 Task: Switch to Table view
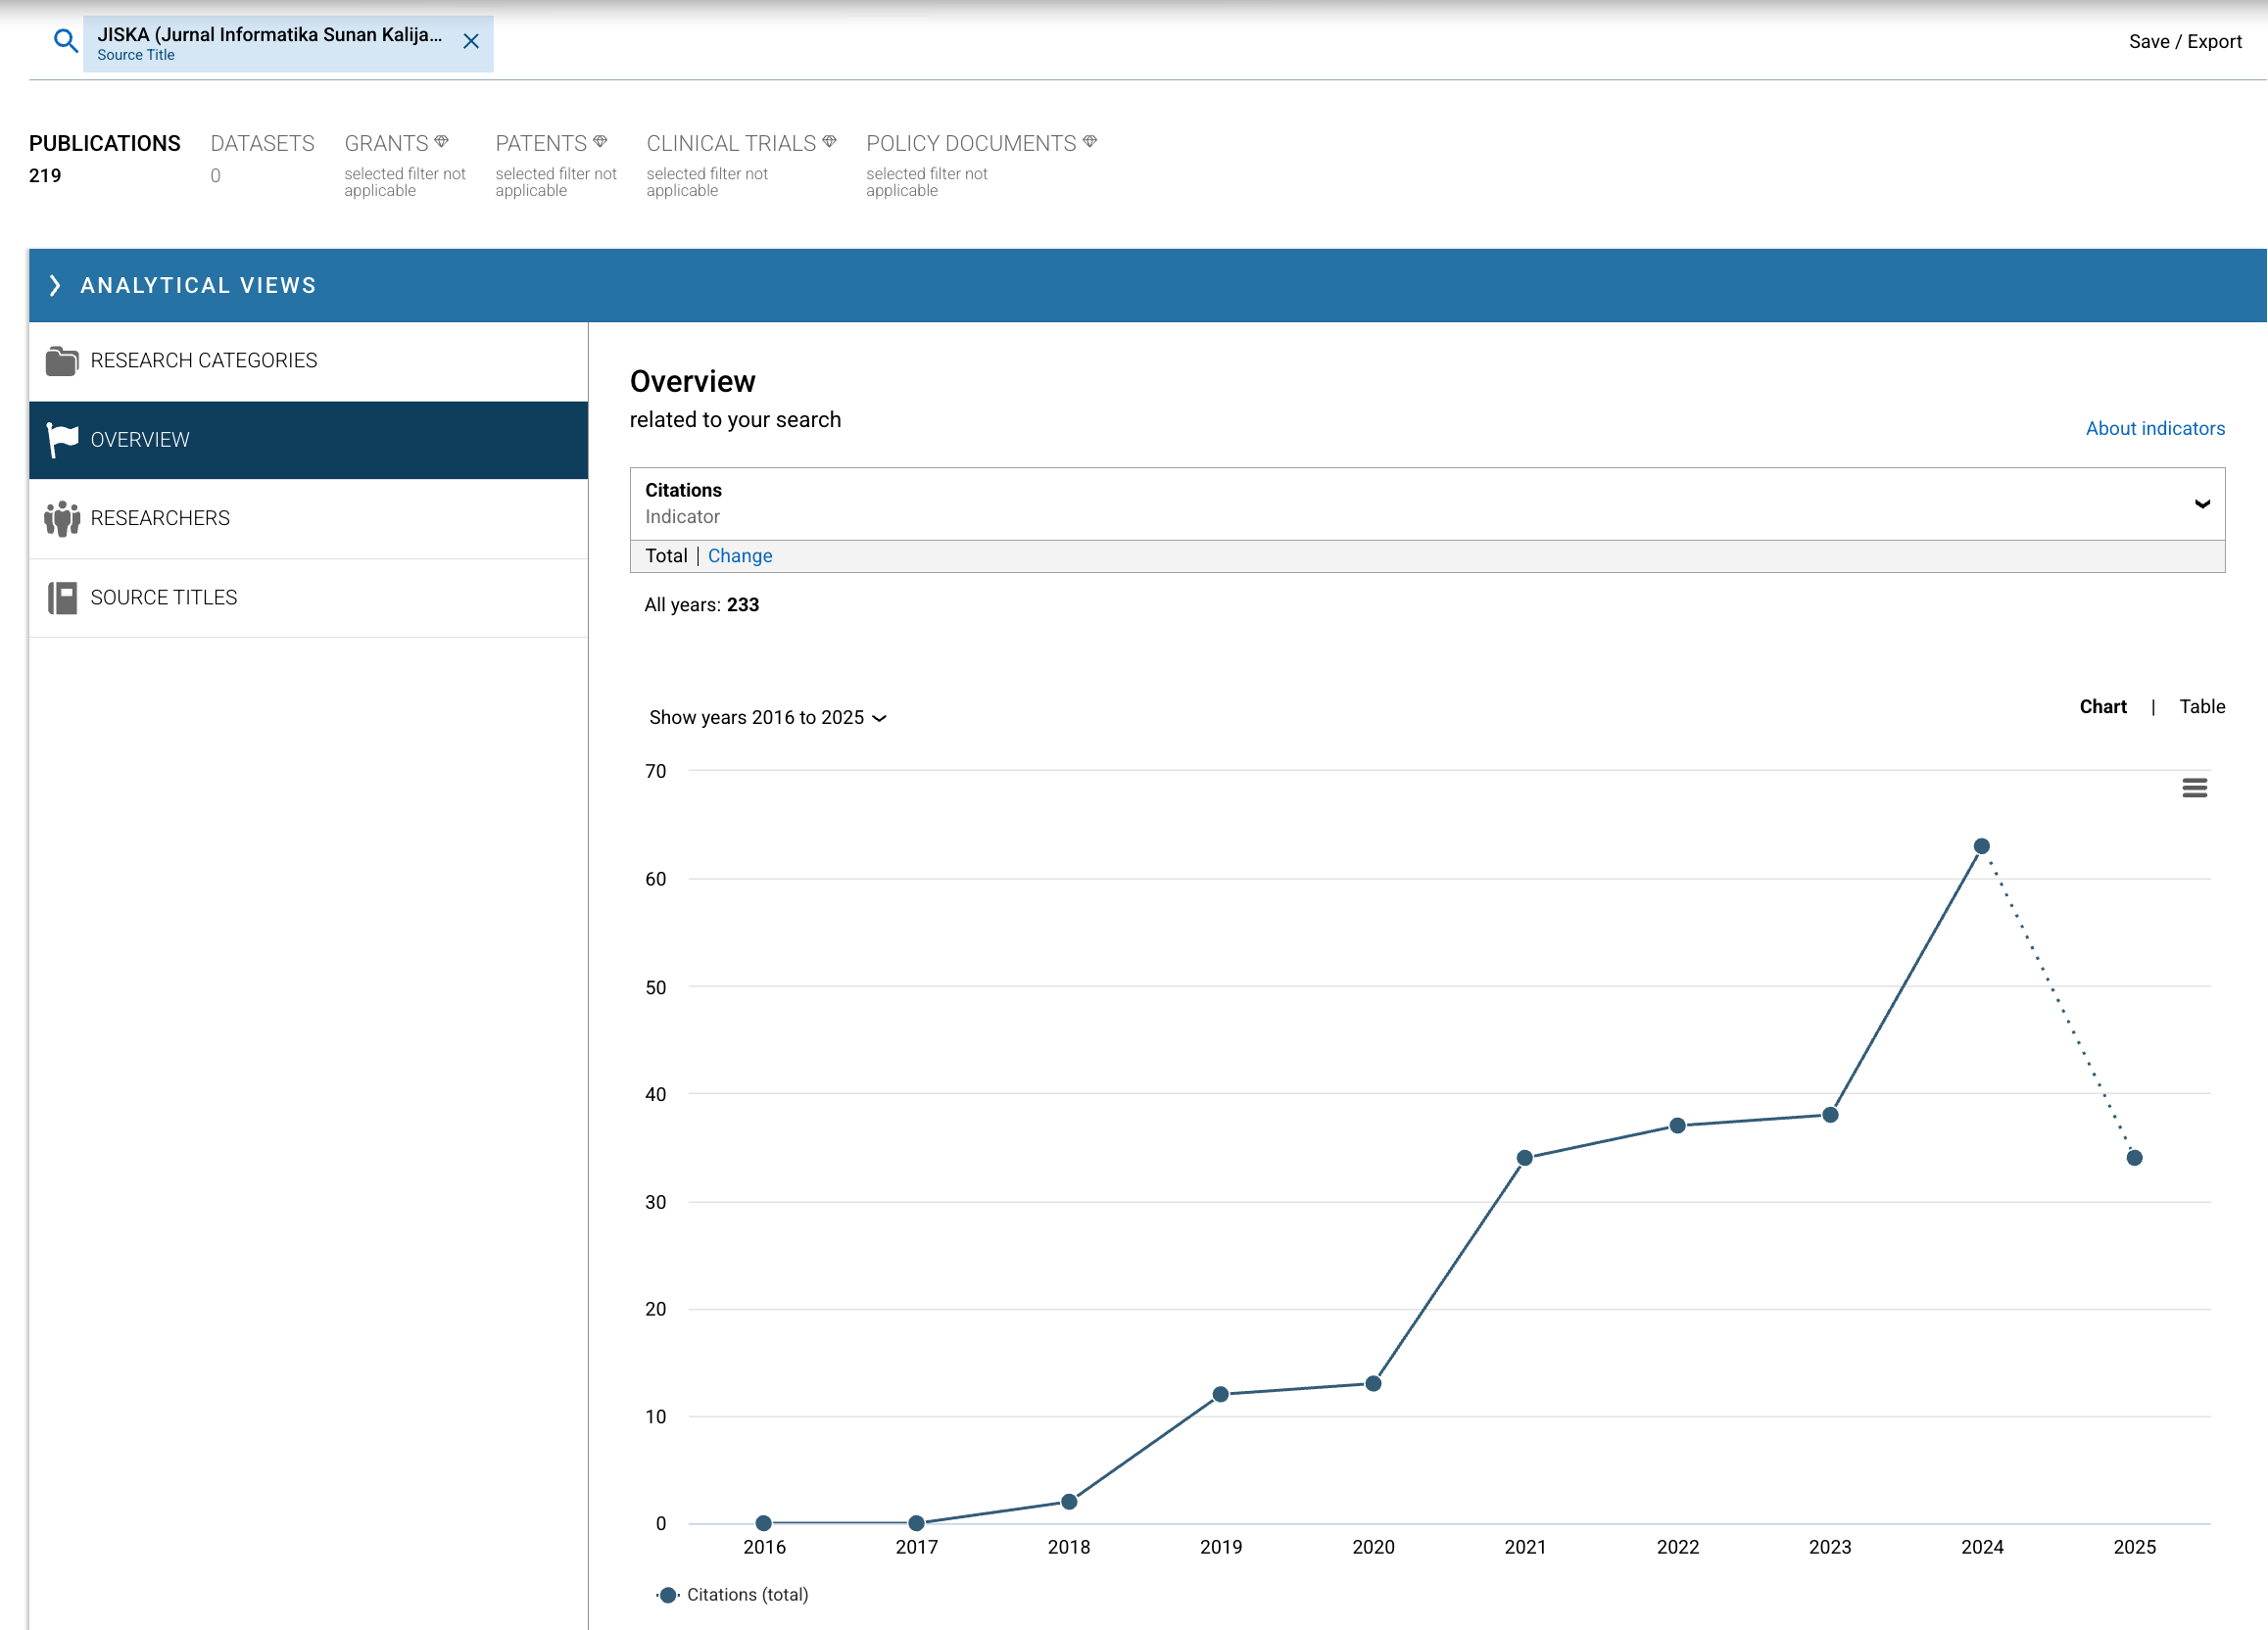tap(2201, 706)
